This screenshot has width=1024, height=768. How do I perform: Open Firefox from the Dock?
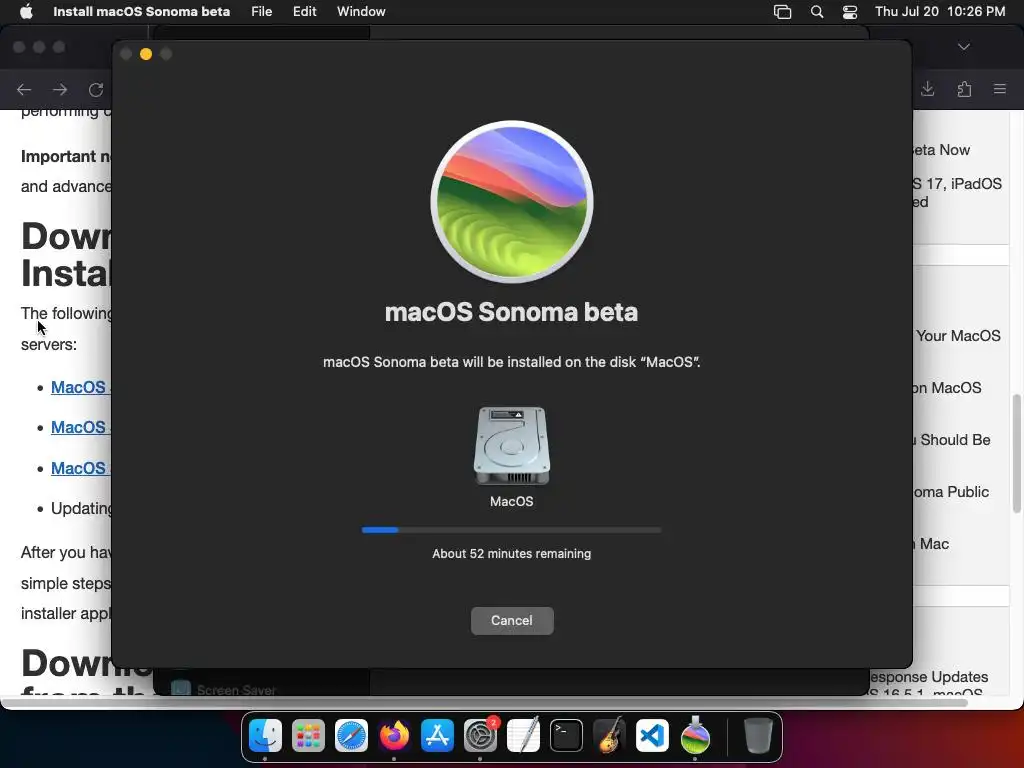394,736
